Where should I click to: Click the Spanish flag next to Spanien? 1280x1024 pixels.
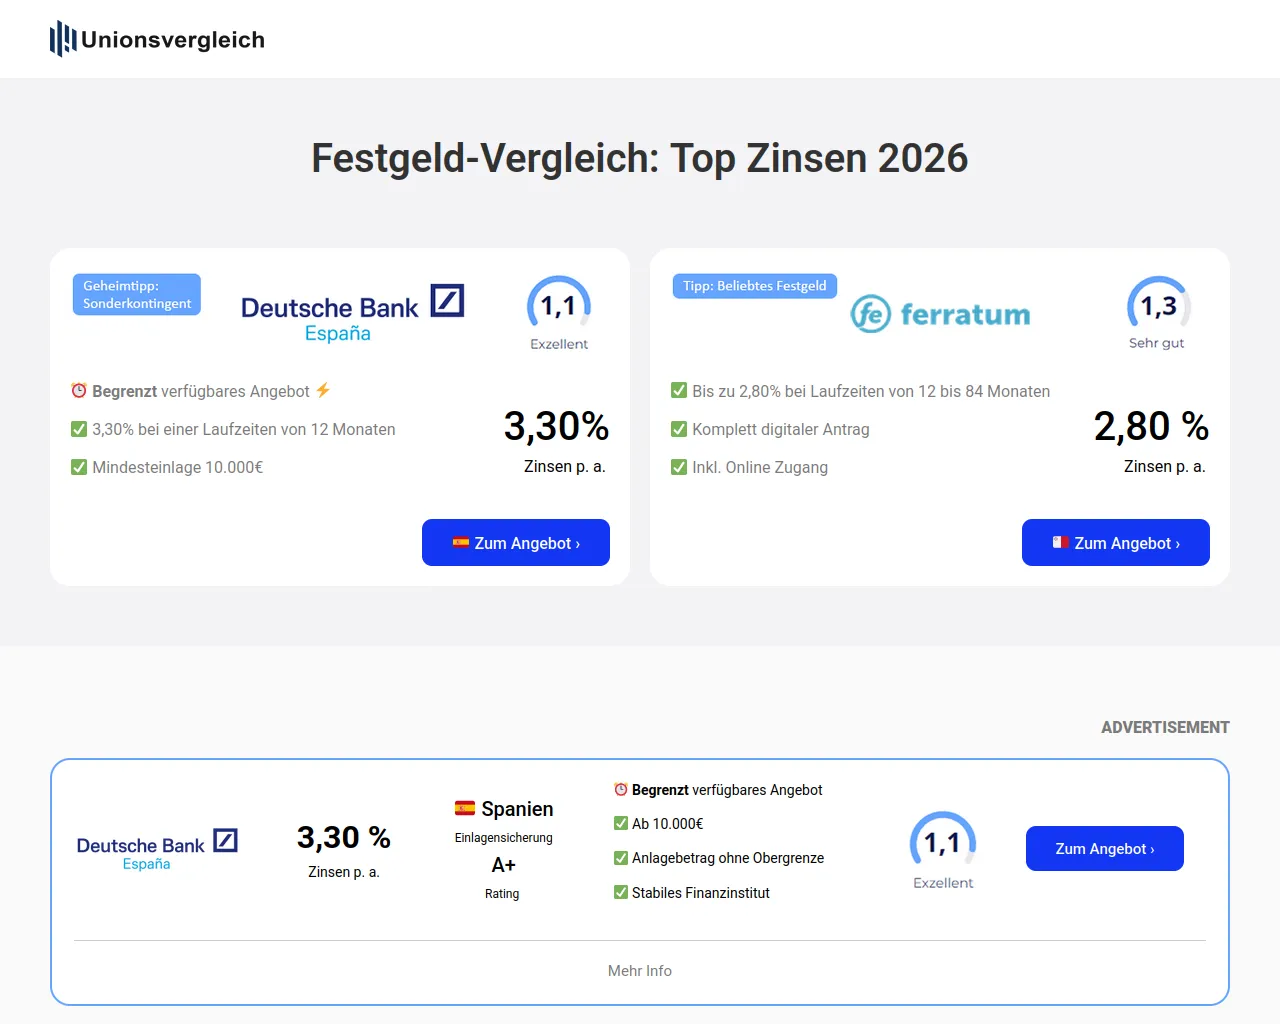tap(465, 808)
